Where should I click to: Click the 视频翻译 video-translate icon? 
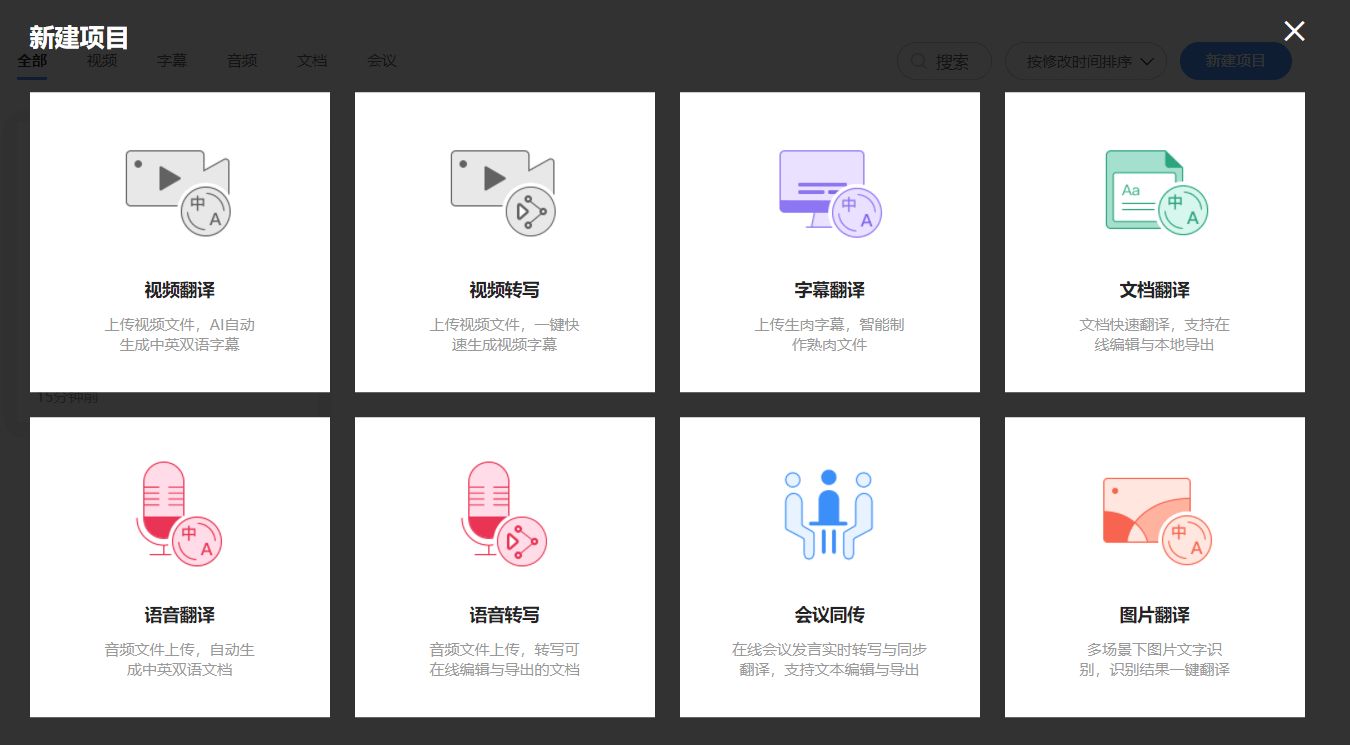click(x=179, y=193)
